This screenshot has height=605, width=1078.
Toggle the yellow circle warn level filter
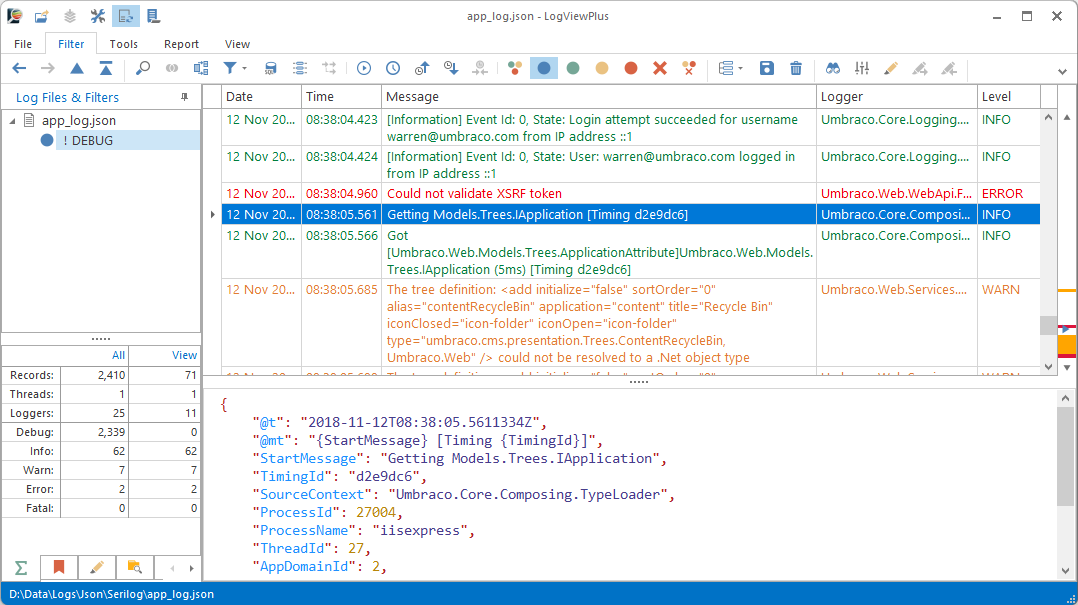point(602,68)
